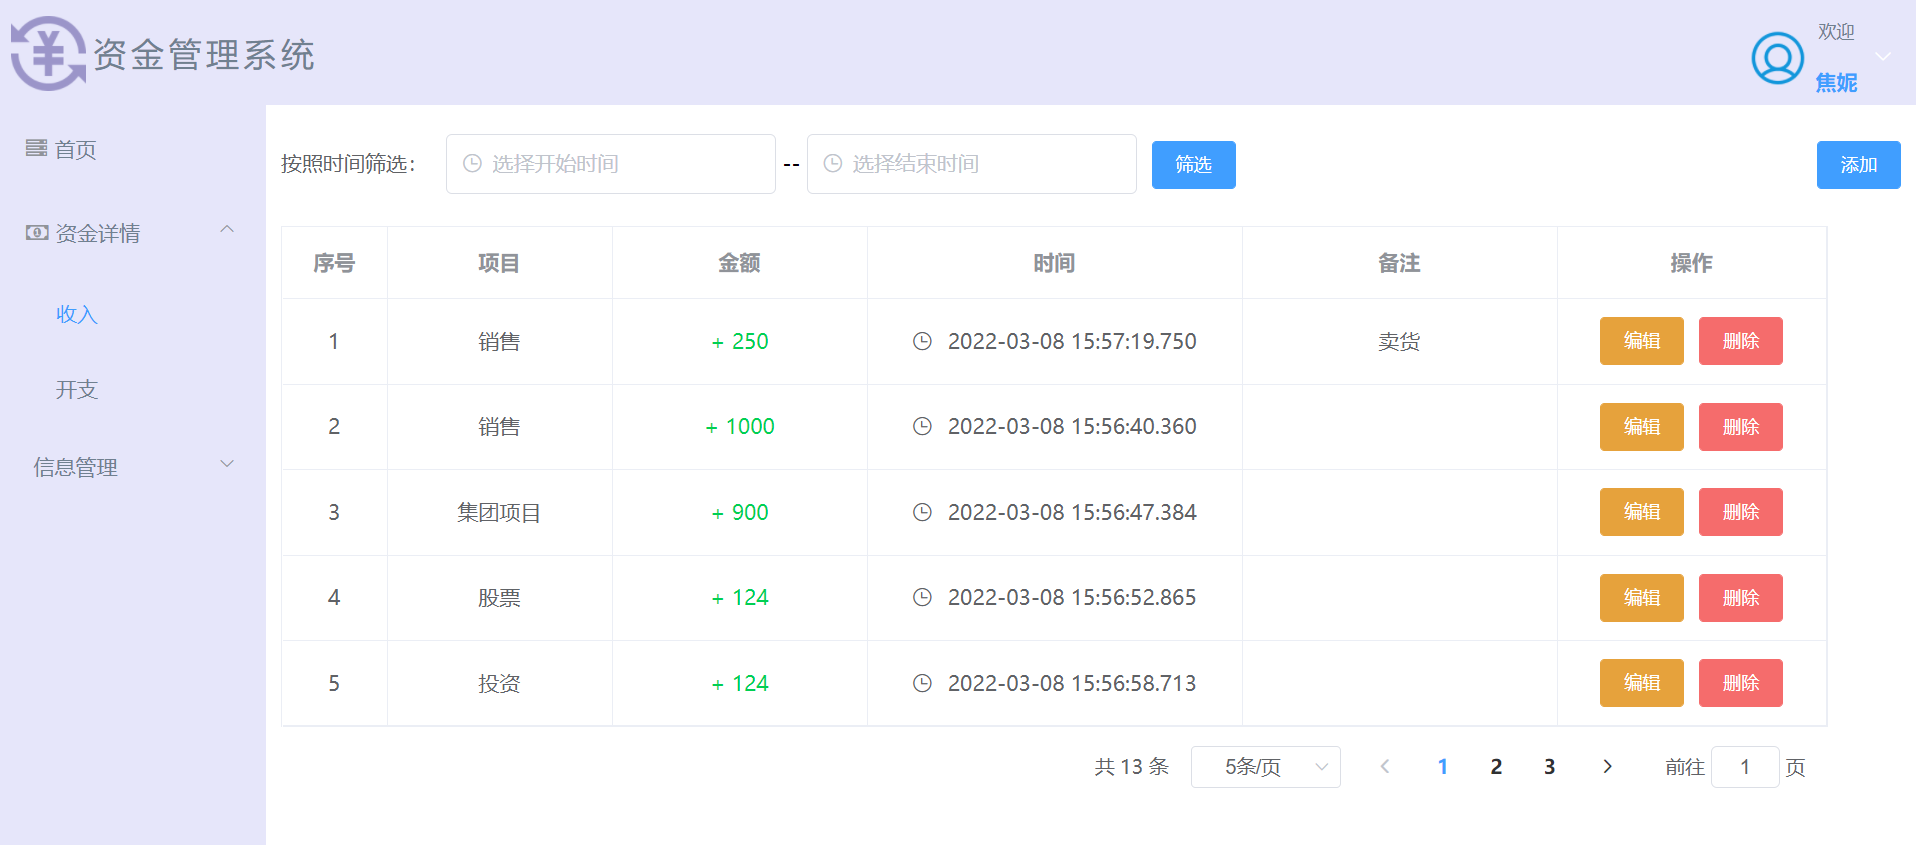1916x845 pixels.
Task: Edit the row 2 销售 +1000 record
Action: pyautogui.click(x=1641, y=427)
